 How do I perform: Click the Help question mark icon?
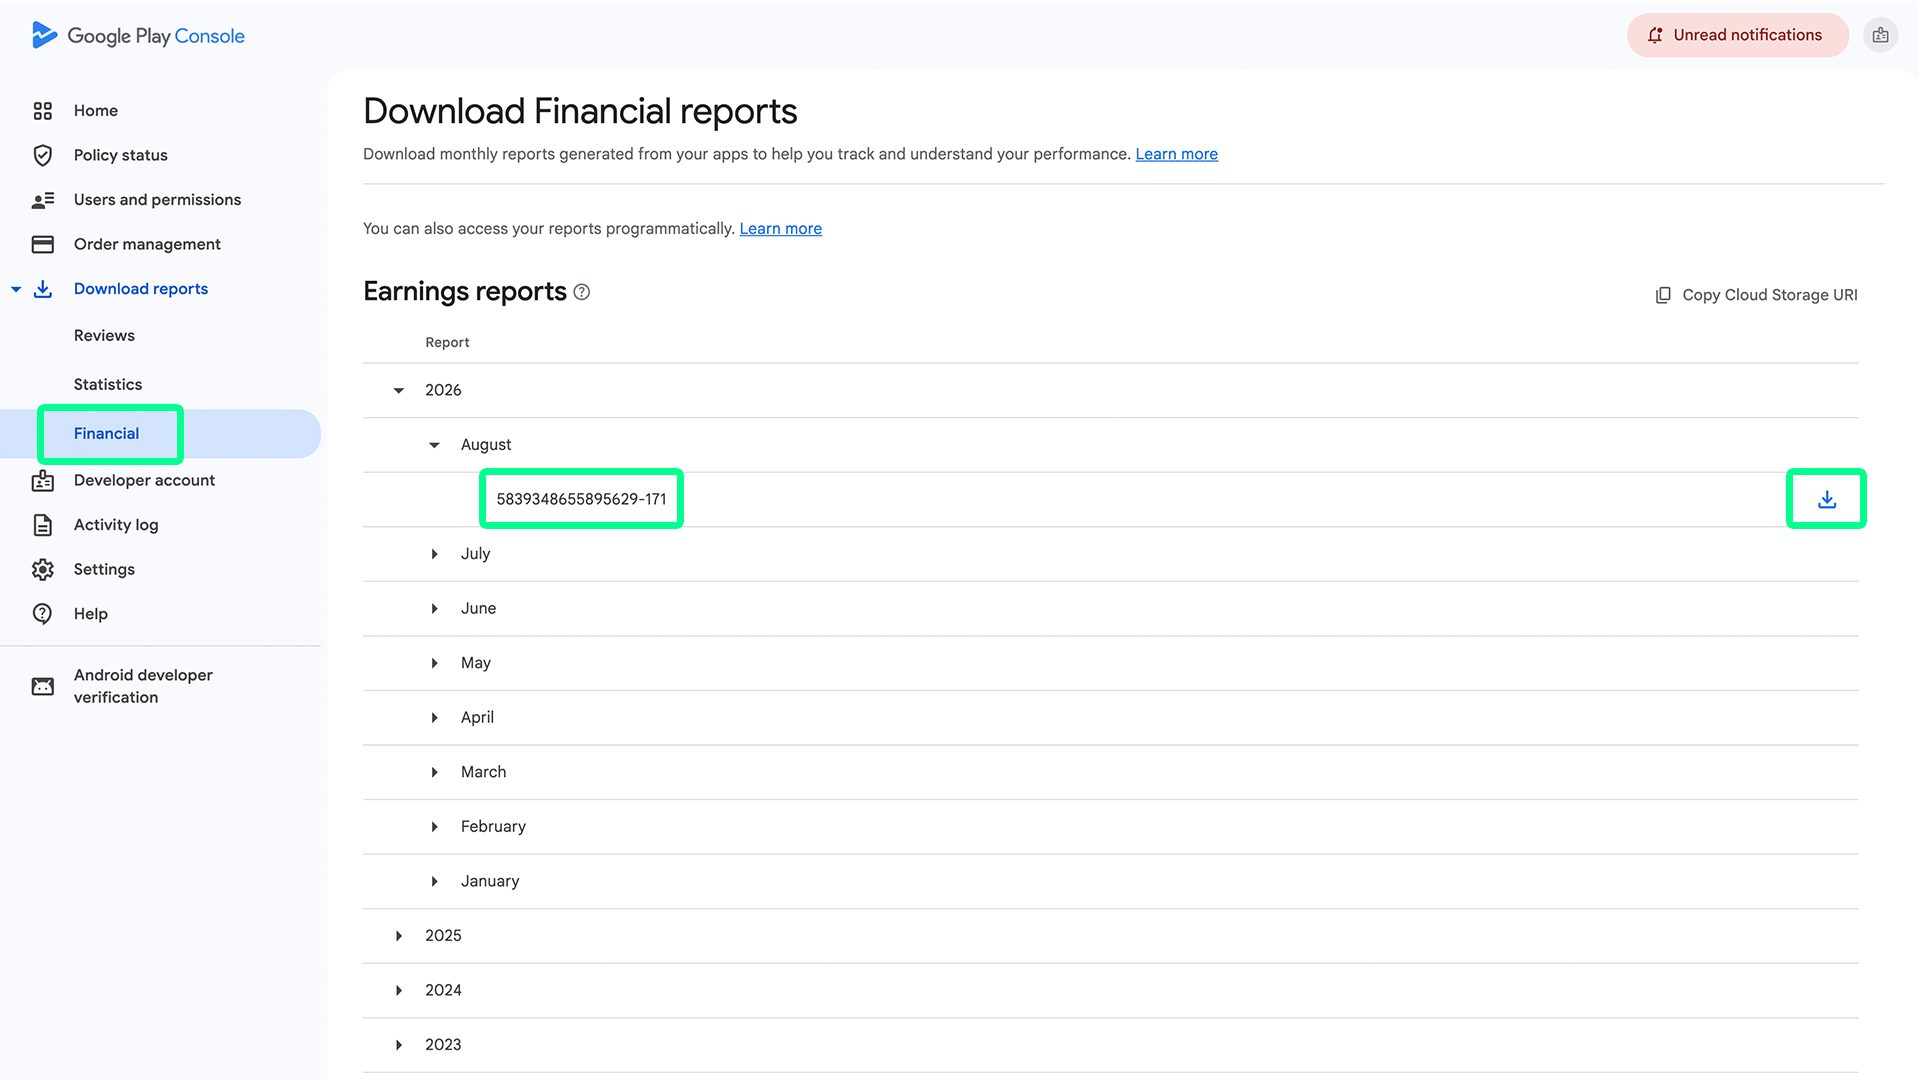[x=42, y=614]
